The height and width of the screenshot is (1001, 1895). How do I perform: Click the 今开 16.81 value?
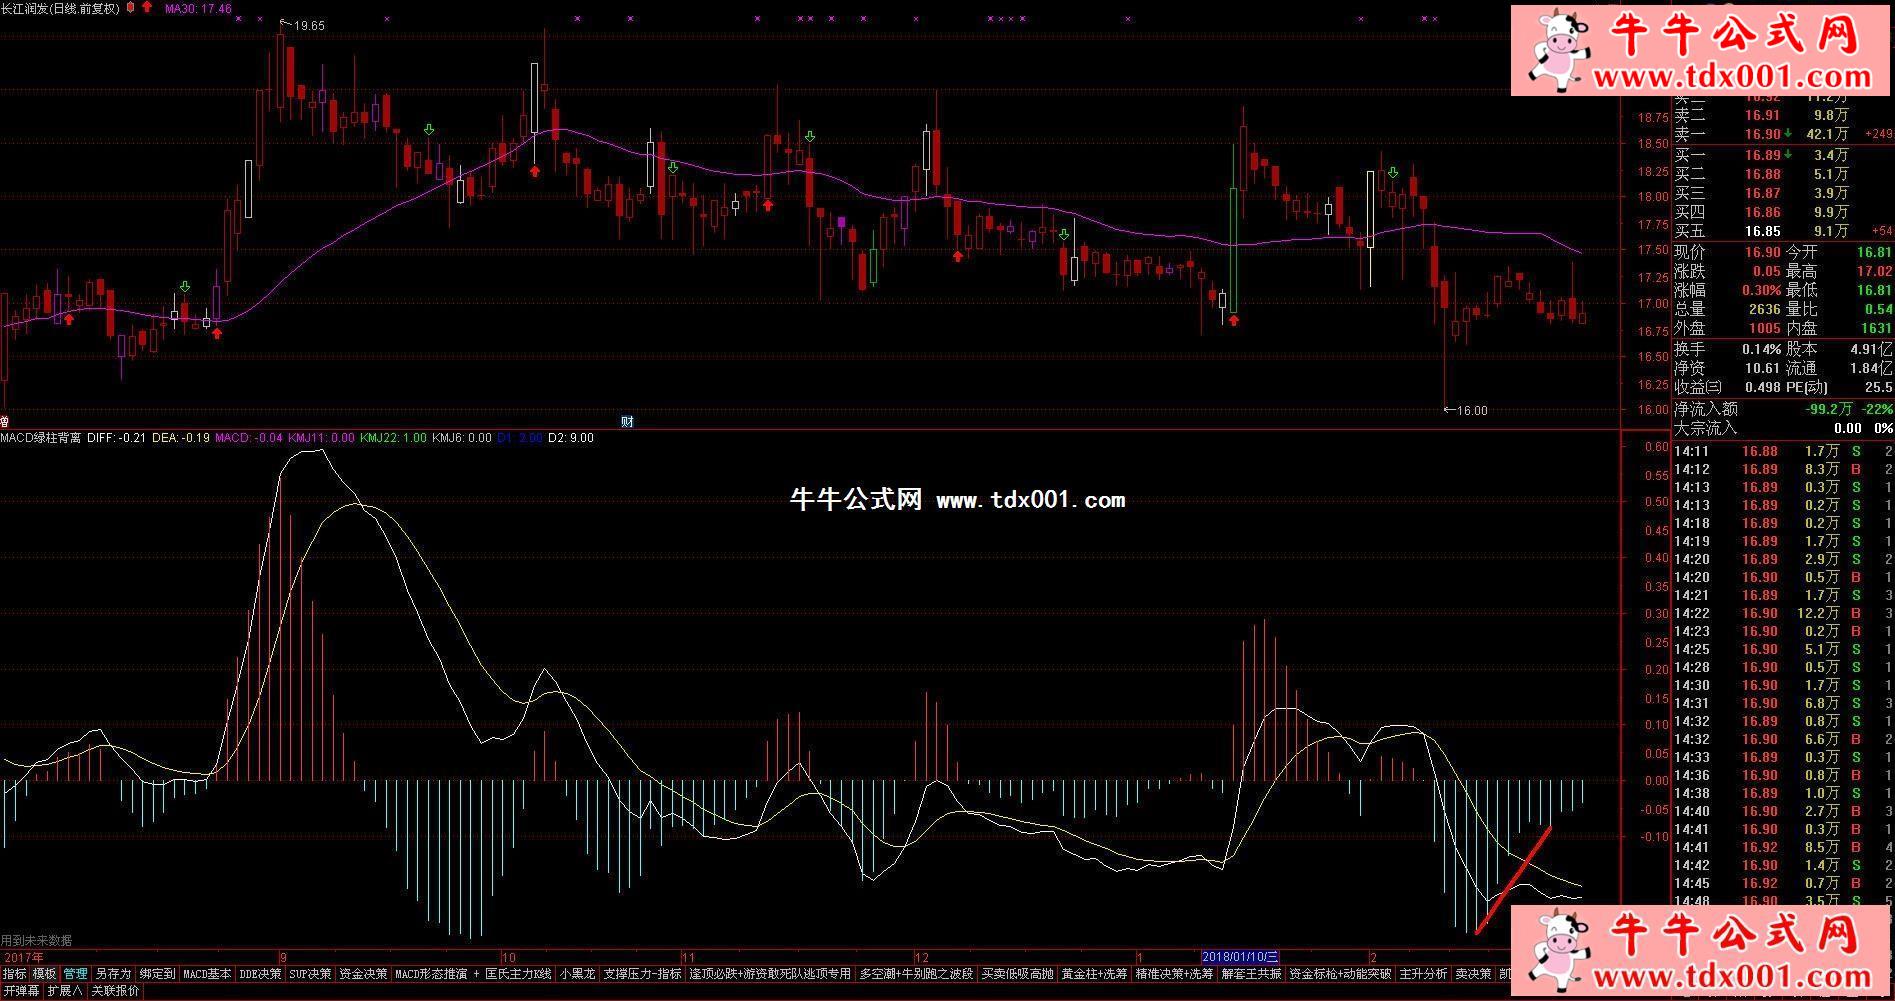[1874, 252]
